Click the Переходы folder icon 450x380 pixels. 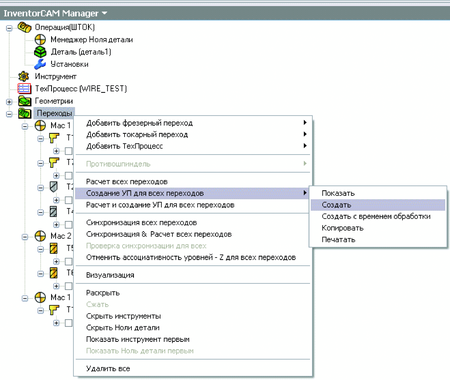pos(24,113)
